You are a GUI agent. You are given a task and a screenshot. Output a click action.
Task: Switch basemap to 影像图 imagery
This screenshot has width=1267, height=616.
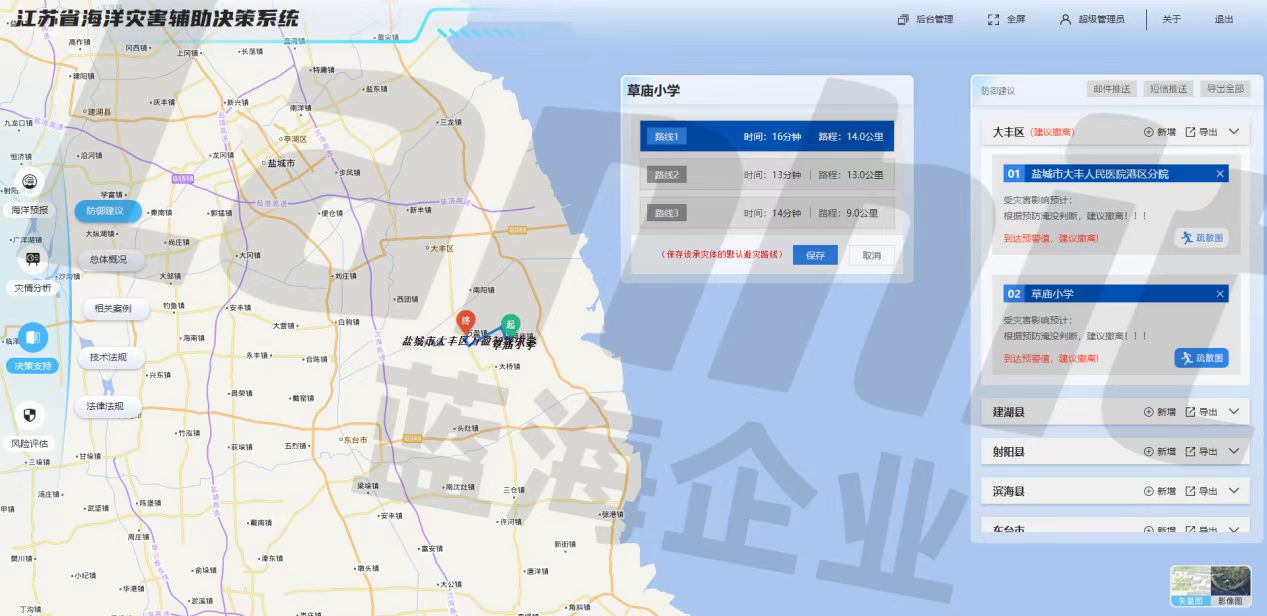[1230, 587]
